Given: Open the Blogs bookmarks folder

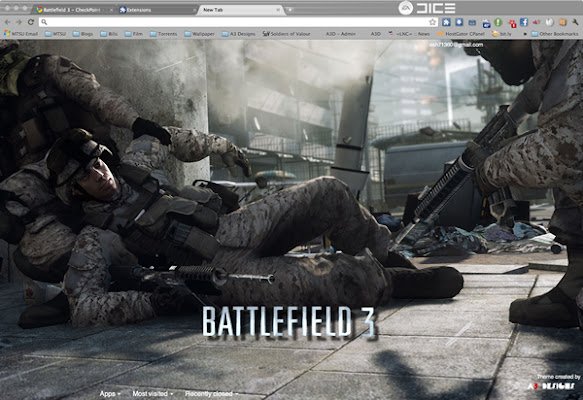Looking at the screenshot, I should tap(83, 34).
